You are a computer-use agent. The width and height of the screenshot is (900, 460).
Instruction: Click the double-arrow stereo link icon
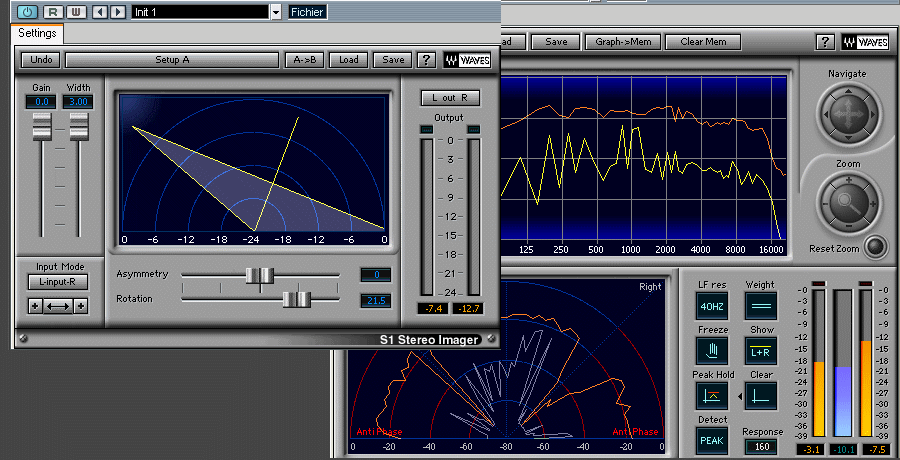click(x=58, y=307)
